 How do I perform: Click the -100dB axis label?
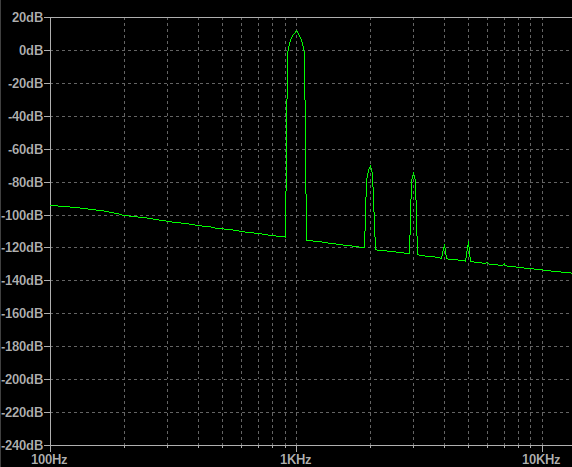click(22, 215)
